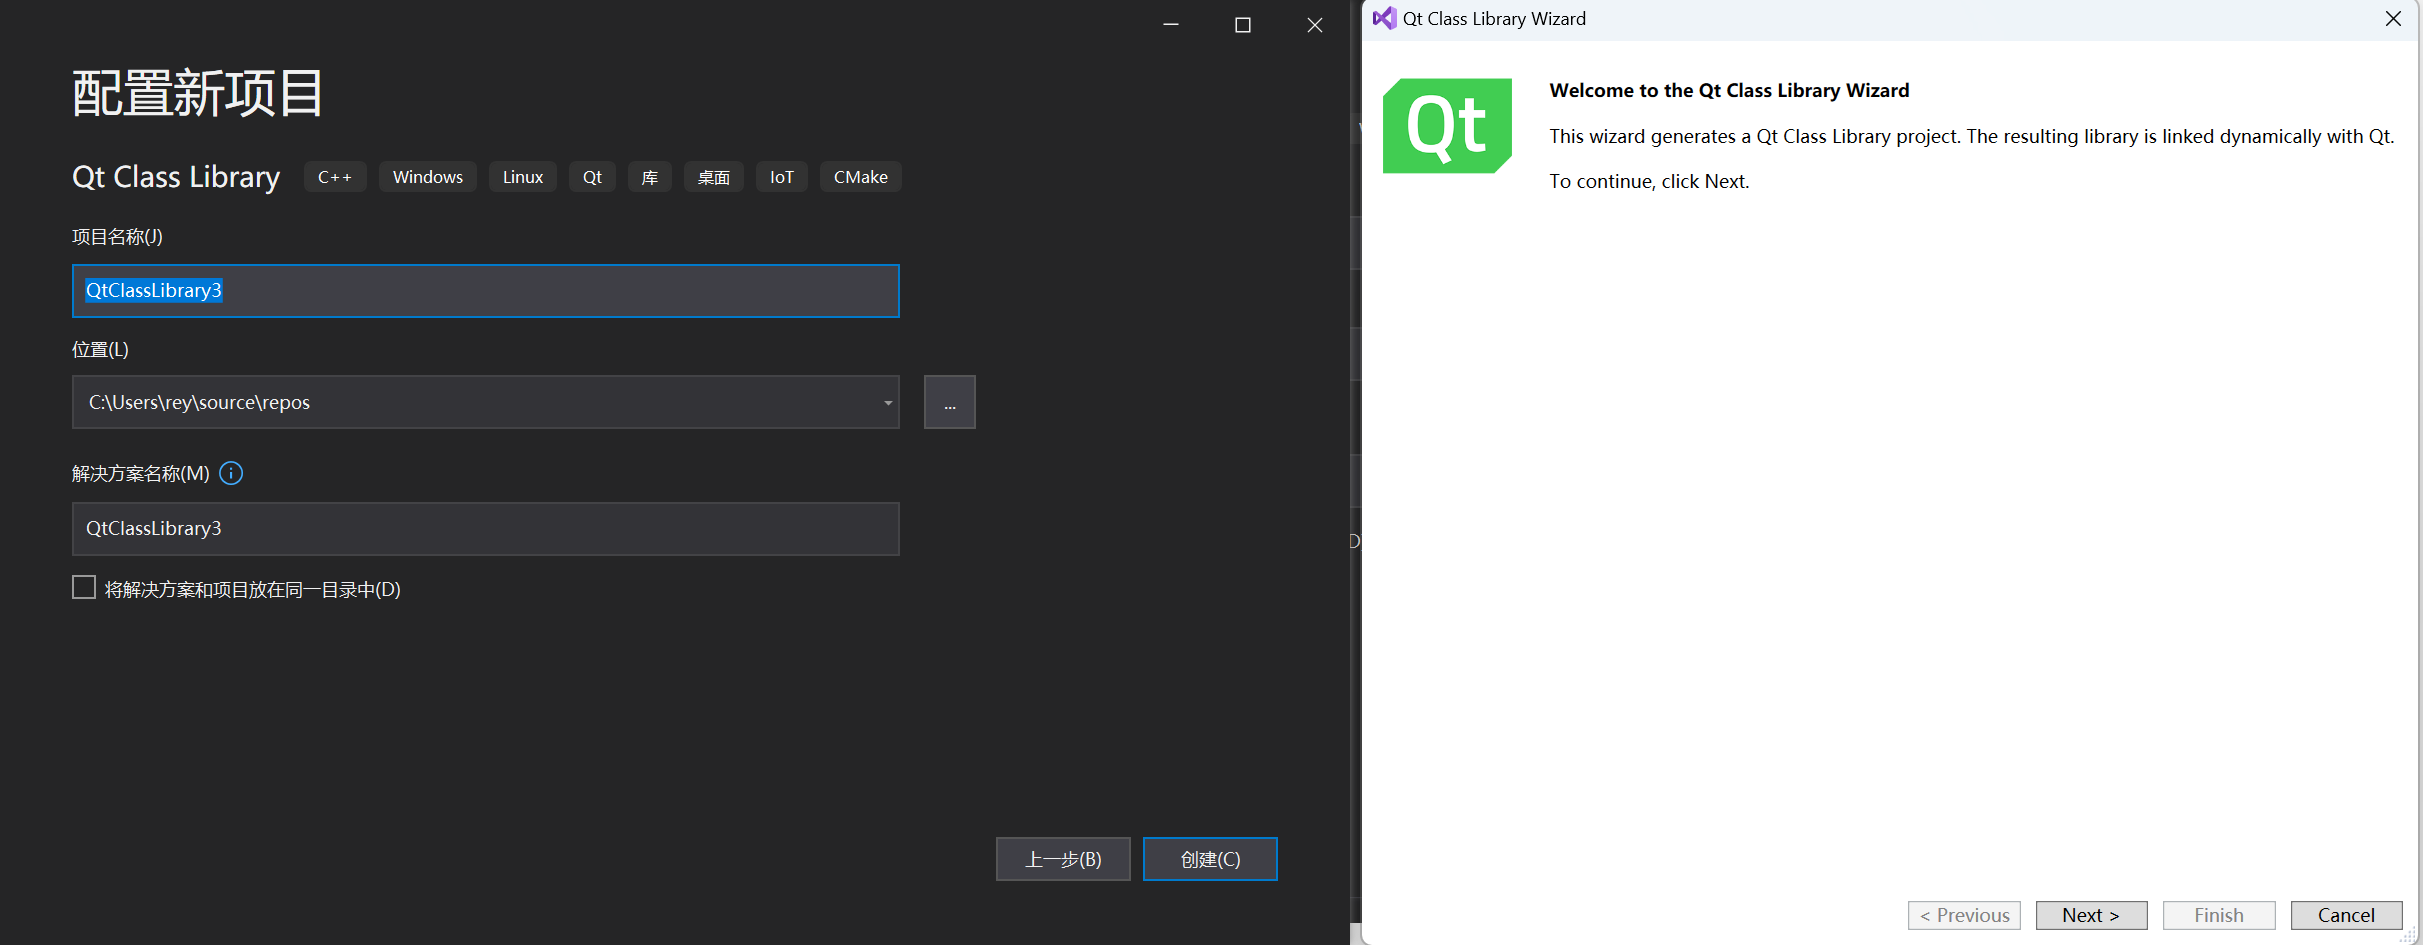This screenshot has width=2423, height=945.
Task: Click 'To continue, click Next.' text
Action: 1649,181
